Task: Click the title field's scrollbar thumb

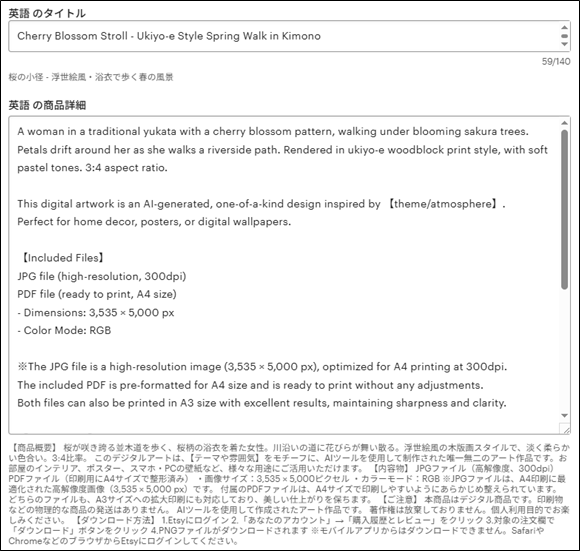Action: pyautogui.click(x=564, y=36)
